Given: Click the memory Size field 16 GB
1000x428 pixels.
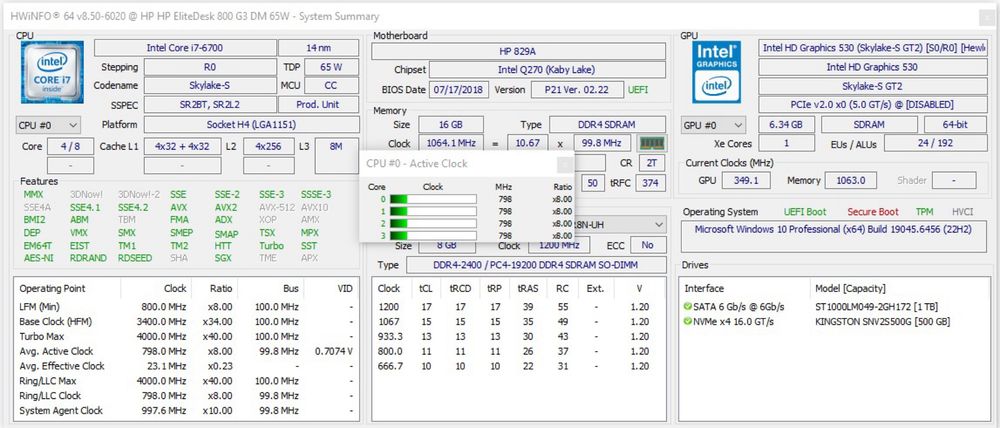Looking at the screenshot, I should coord(451,125).
